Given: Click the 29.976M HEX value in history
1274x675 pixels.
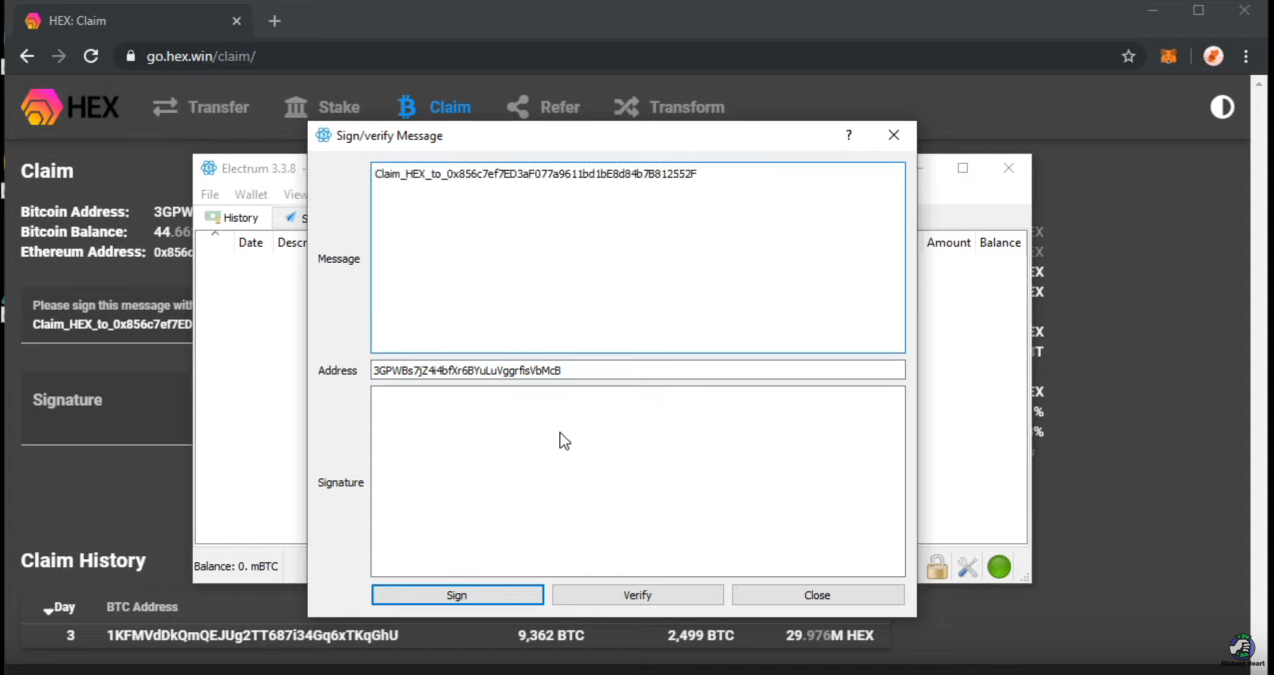Looking at the screenshot, I should click(x=830, y=635).
